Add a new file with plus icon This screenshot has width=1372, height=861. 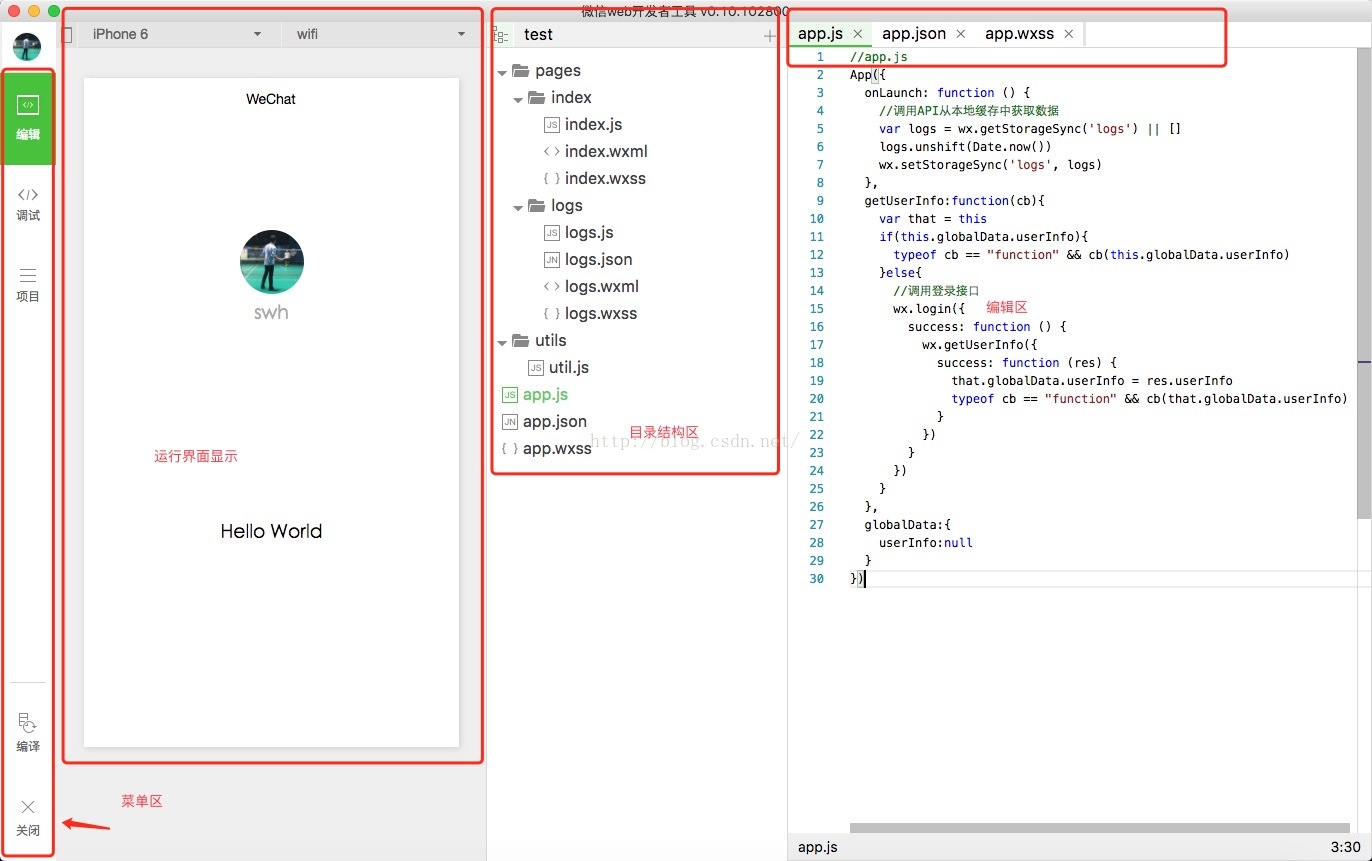pos(769,36)
